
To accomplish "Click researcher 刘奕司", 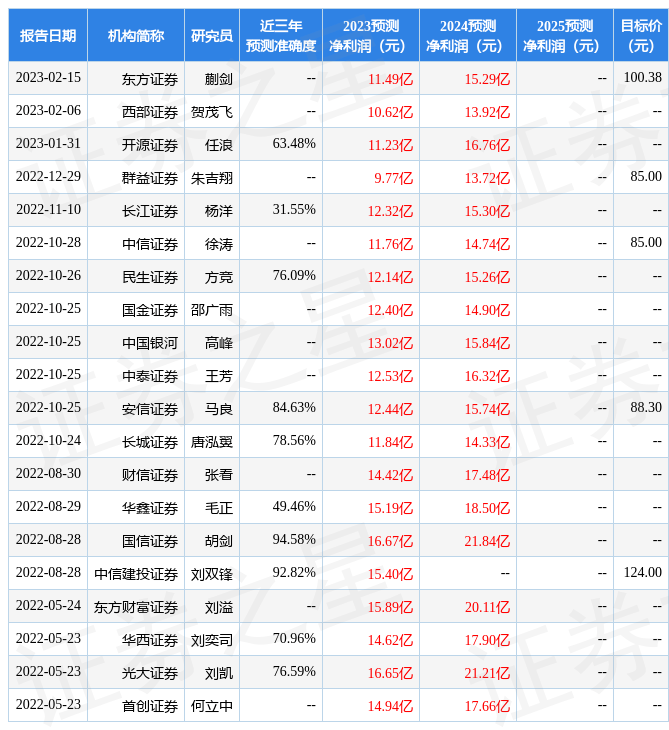I will click(x=212, y=641).
